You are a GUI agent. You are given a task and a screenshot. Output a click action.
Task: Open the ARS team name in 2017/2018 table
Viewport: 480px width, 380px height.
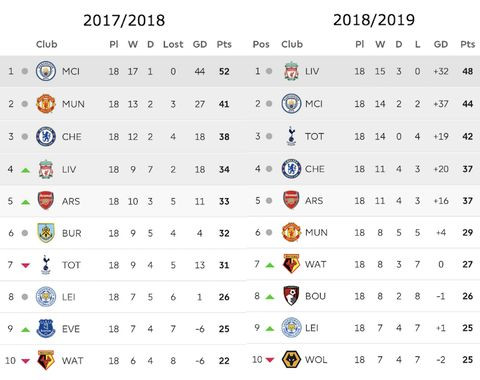[71, 201]
